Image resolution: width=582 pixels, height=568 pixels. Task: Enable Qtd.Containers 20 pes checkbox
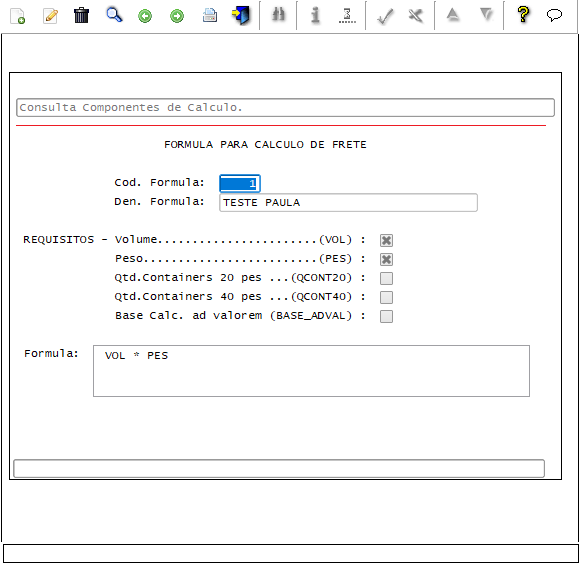386,278
